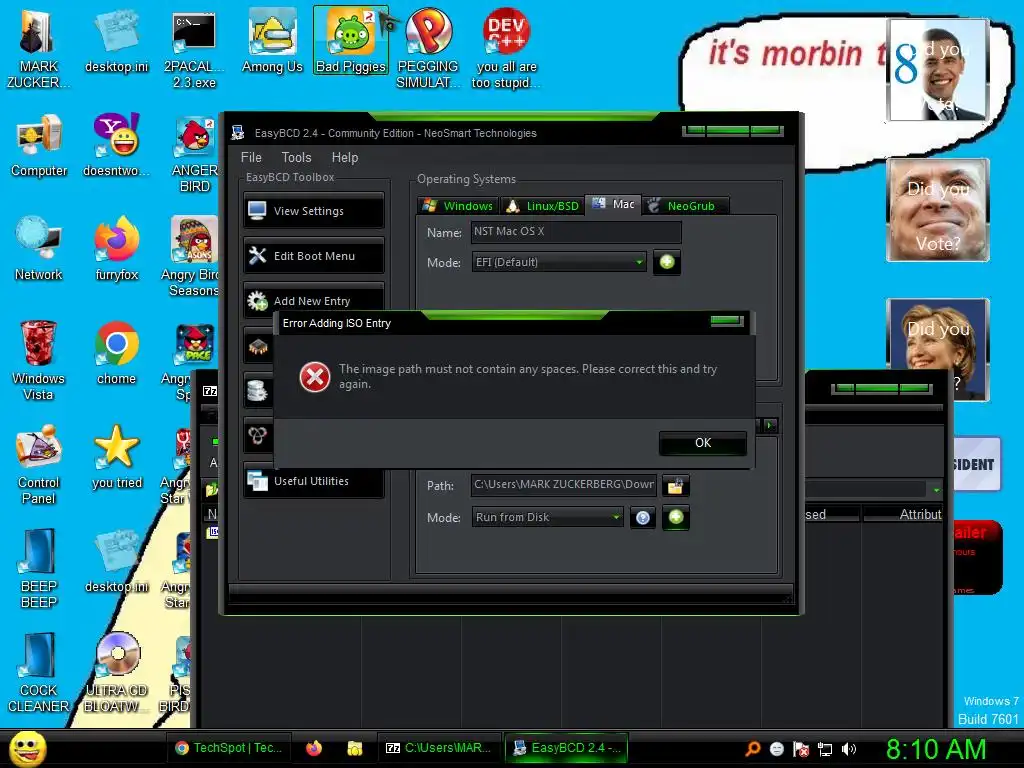Open the Computer desktop icon
Image resolution: width=1024 pixels, height=768 pixels.
pos(39,146)
